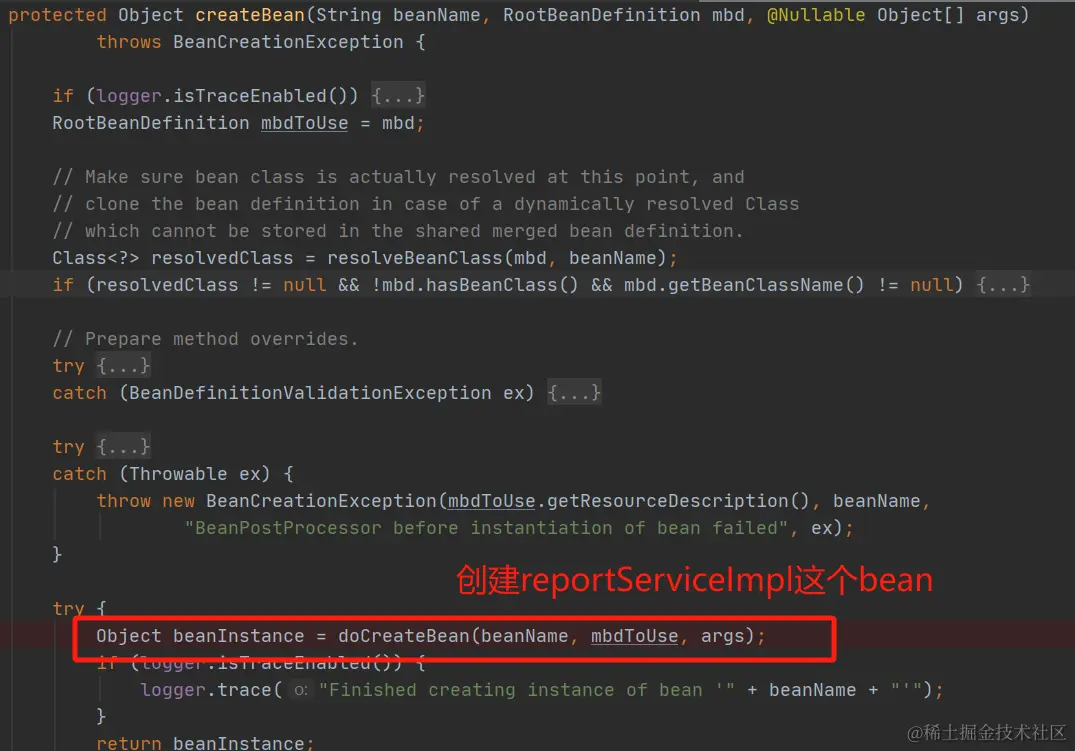Expand the first folded try block

tap(123, 366)
